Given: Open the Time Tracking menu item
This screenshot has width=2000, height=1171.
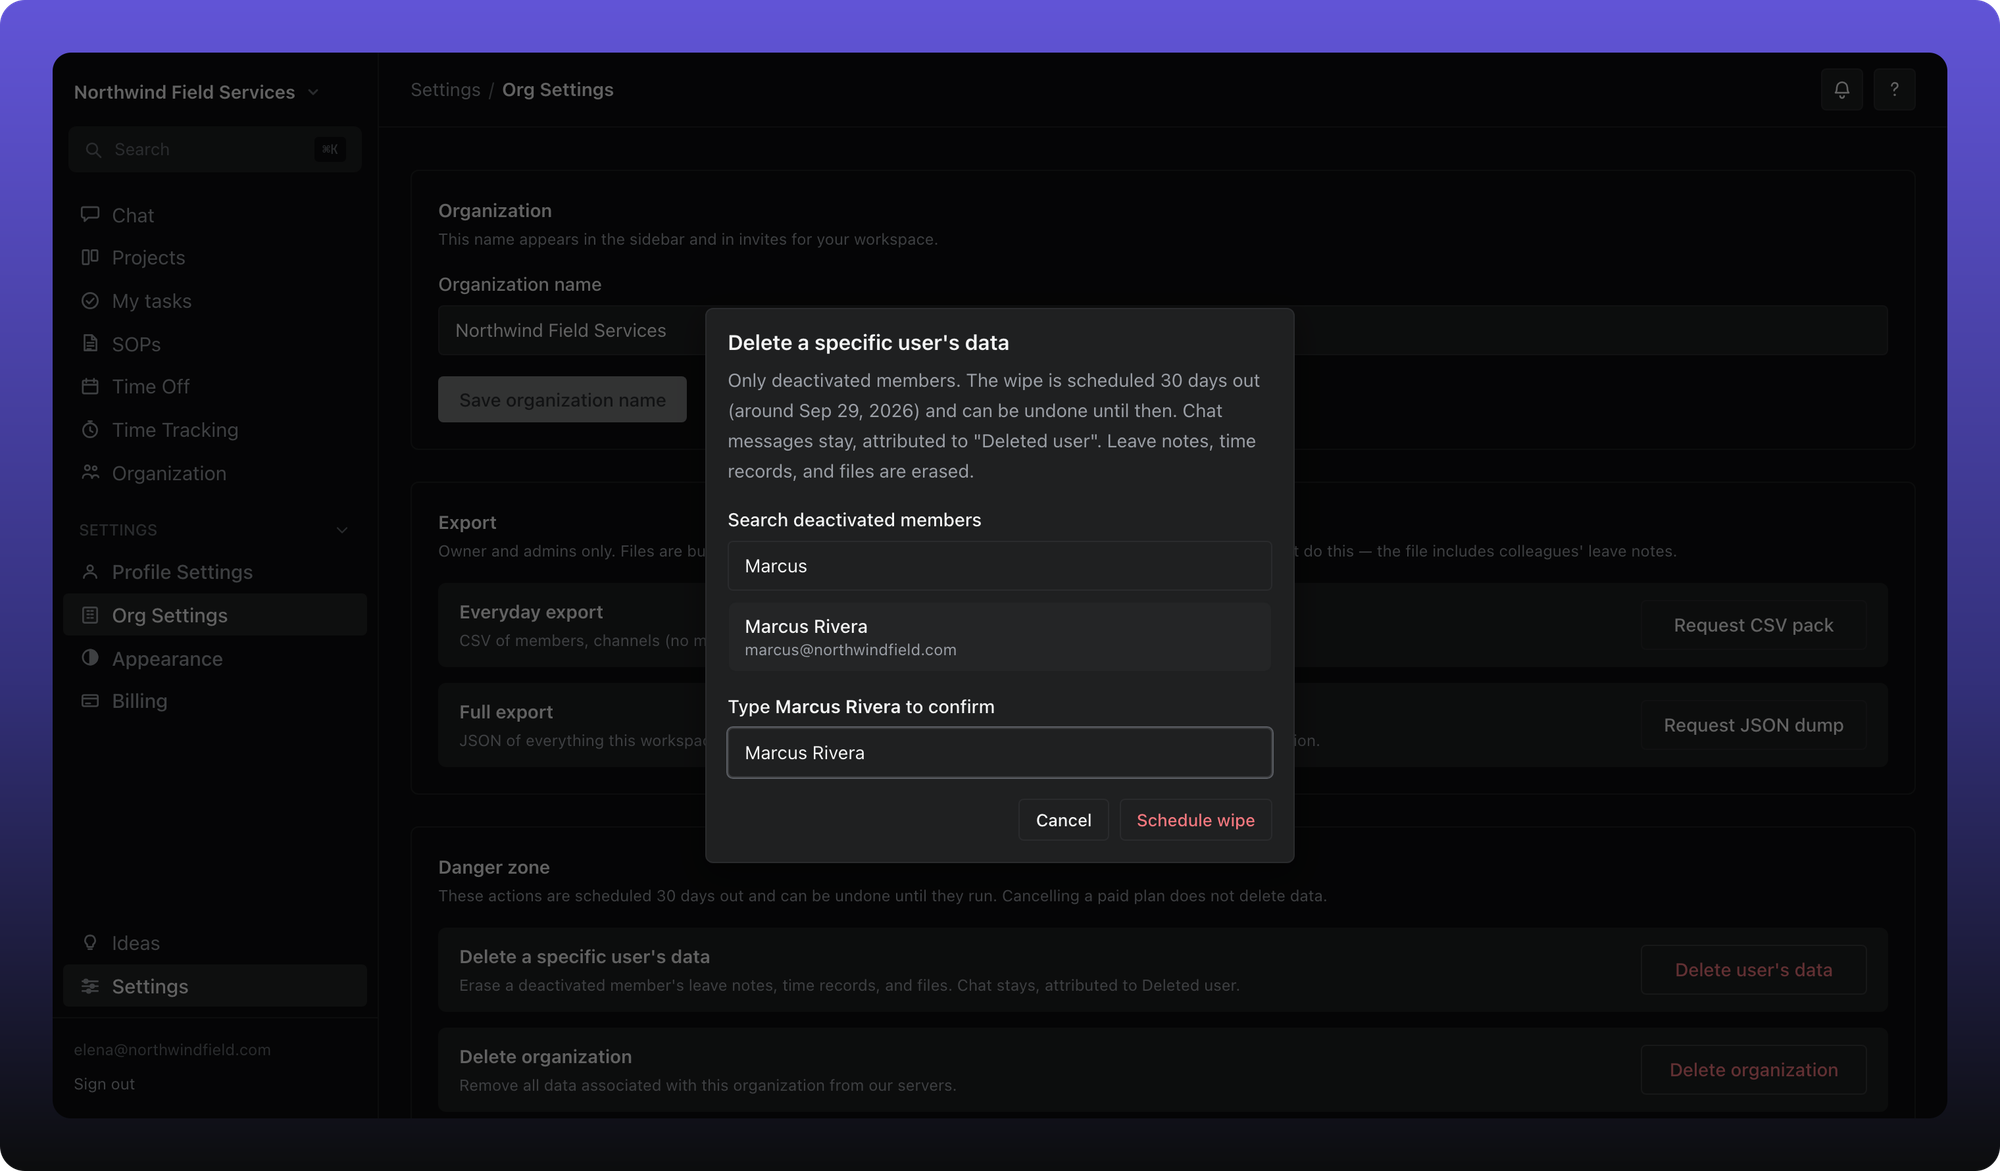Looking at the screenshot, I should tap(215, 430).
